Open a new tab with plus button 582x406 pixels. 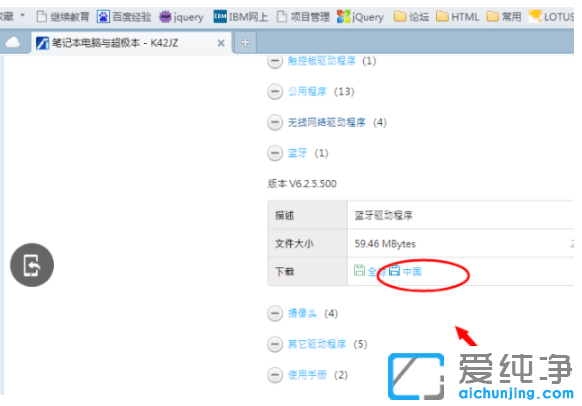click(245, 43)
